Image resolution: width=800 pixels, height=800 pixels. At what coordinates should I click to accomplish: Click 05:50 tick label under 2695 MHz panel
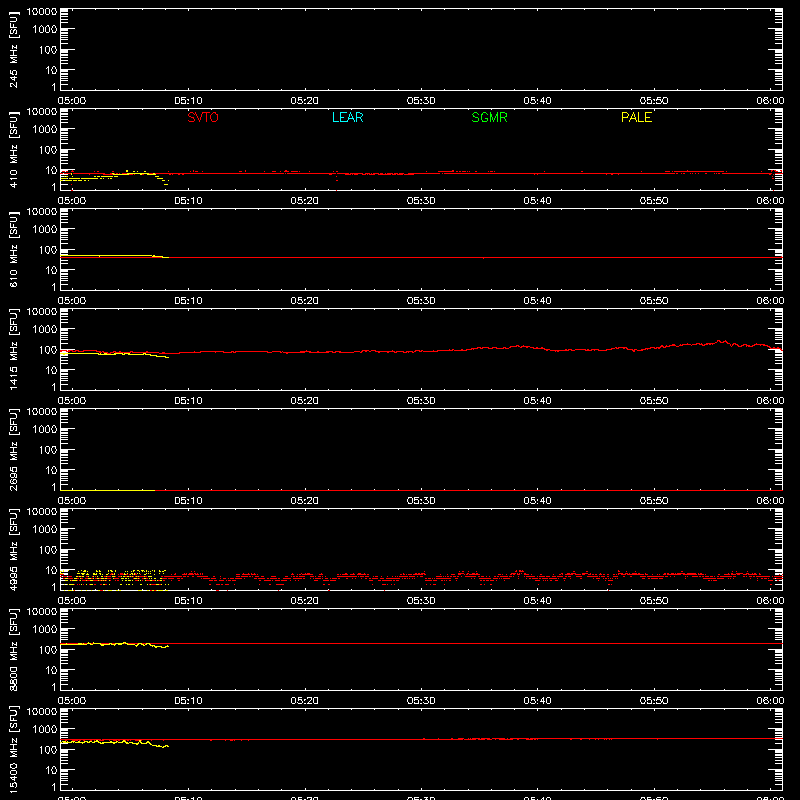pos(654,501)
